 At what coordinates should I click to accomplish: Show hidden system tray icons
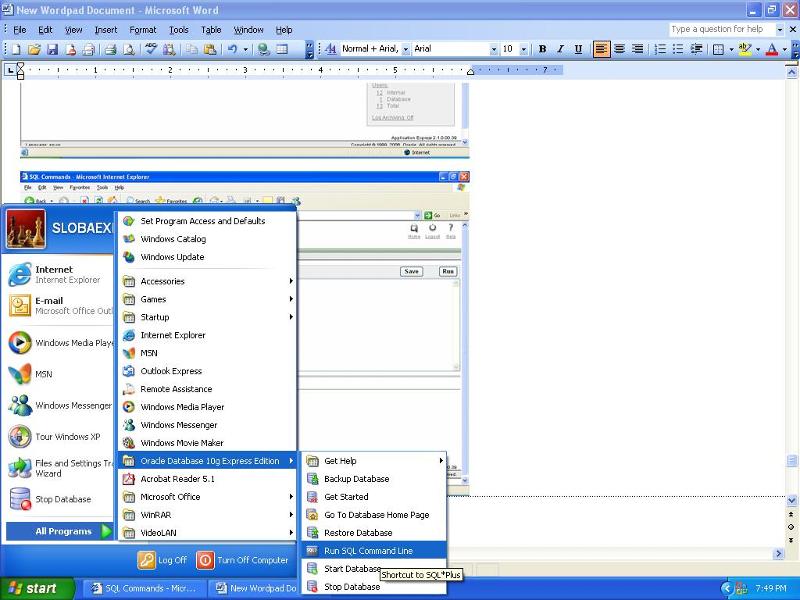727,588
